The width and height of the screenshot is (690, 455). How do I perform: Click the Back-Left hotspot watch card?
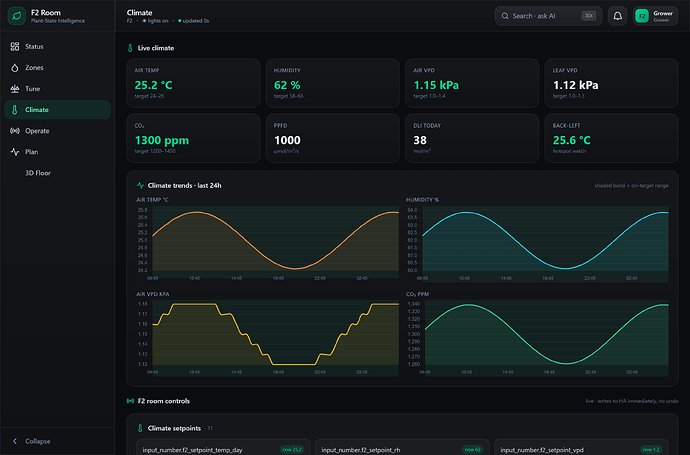point(612,138)
